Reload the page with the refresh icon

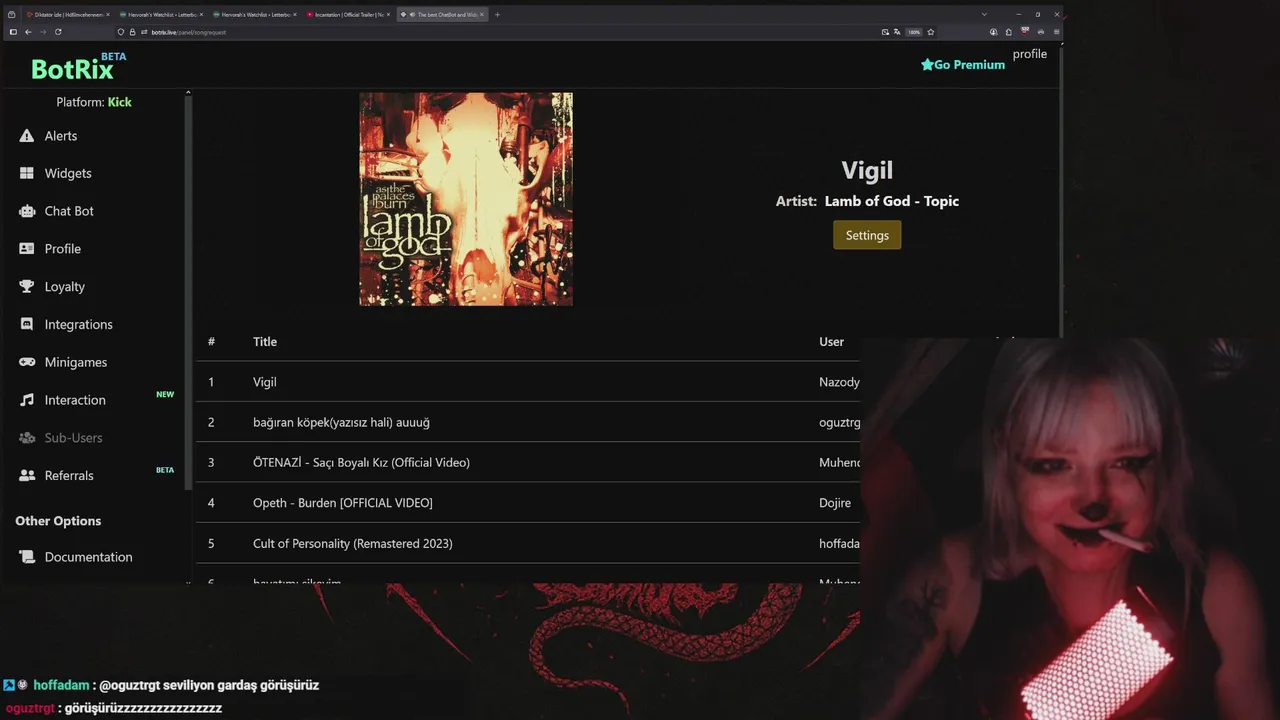[x=58, y=32]
